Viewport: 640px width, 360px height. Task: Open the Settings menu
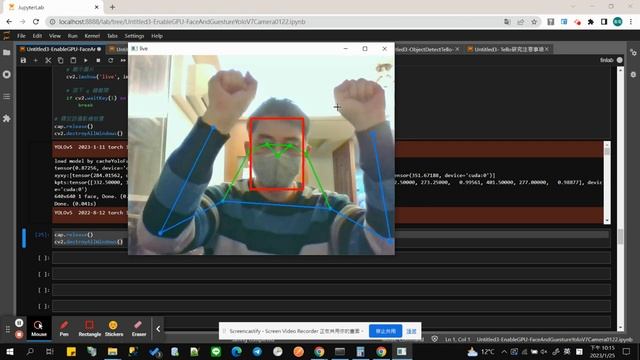tap(134, 36)
